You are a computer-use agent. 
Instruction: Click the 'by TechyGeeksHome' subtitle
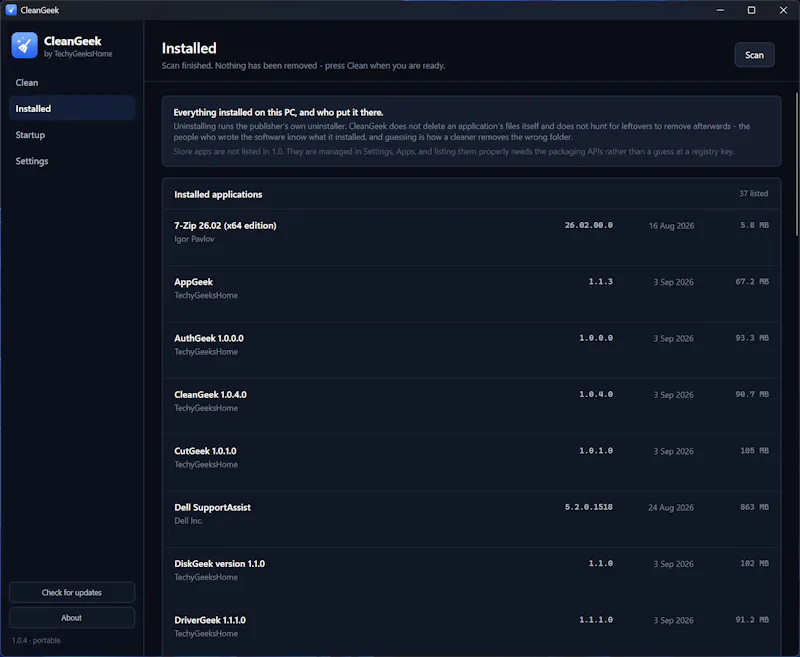(78, 54)
